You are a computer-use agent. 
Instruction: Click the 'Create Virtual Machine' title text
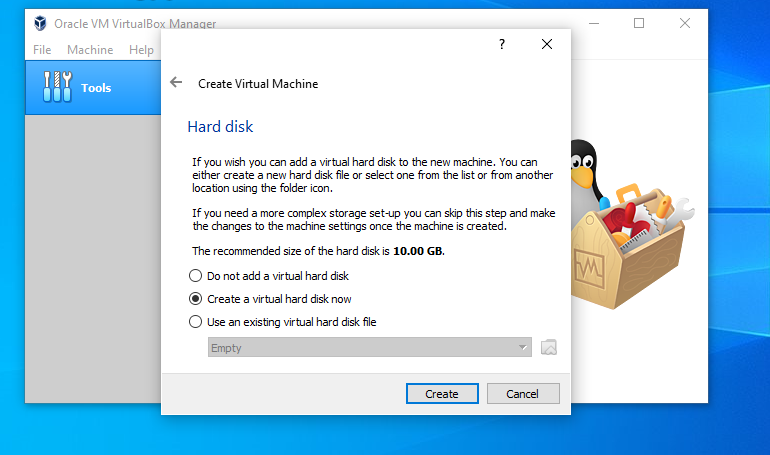tap(258, 84)
